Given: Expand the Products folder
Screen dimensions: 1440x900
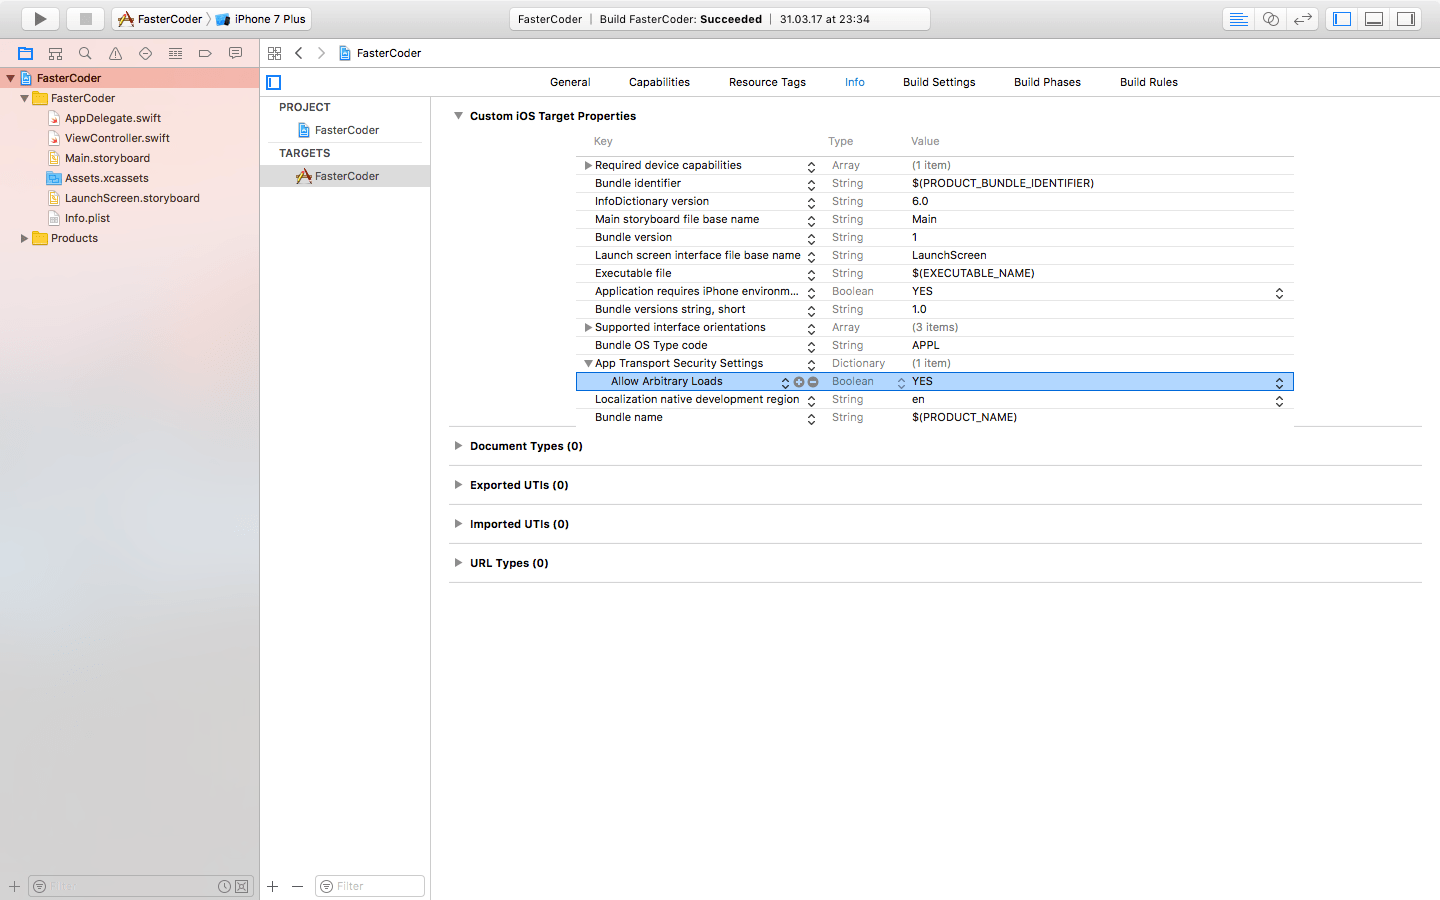Looking at the screenshot, I should 24,238.
